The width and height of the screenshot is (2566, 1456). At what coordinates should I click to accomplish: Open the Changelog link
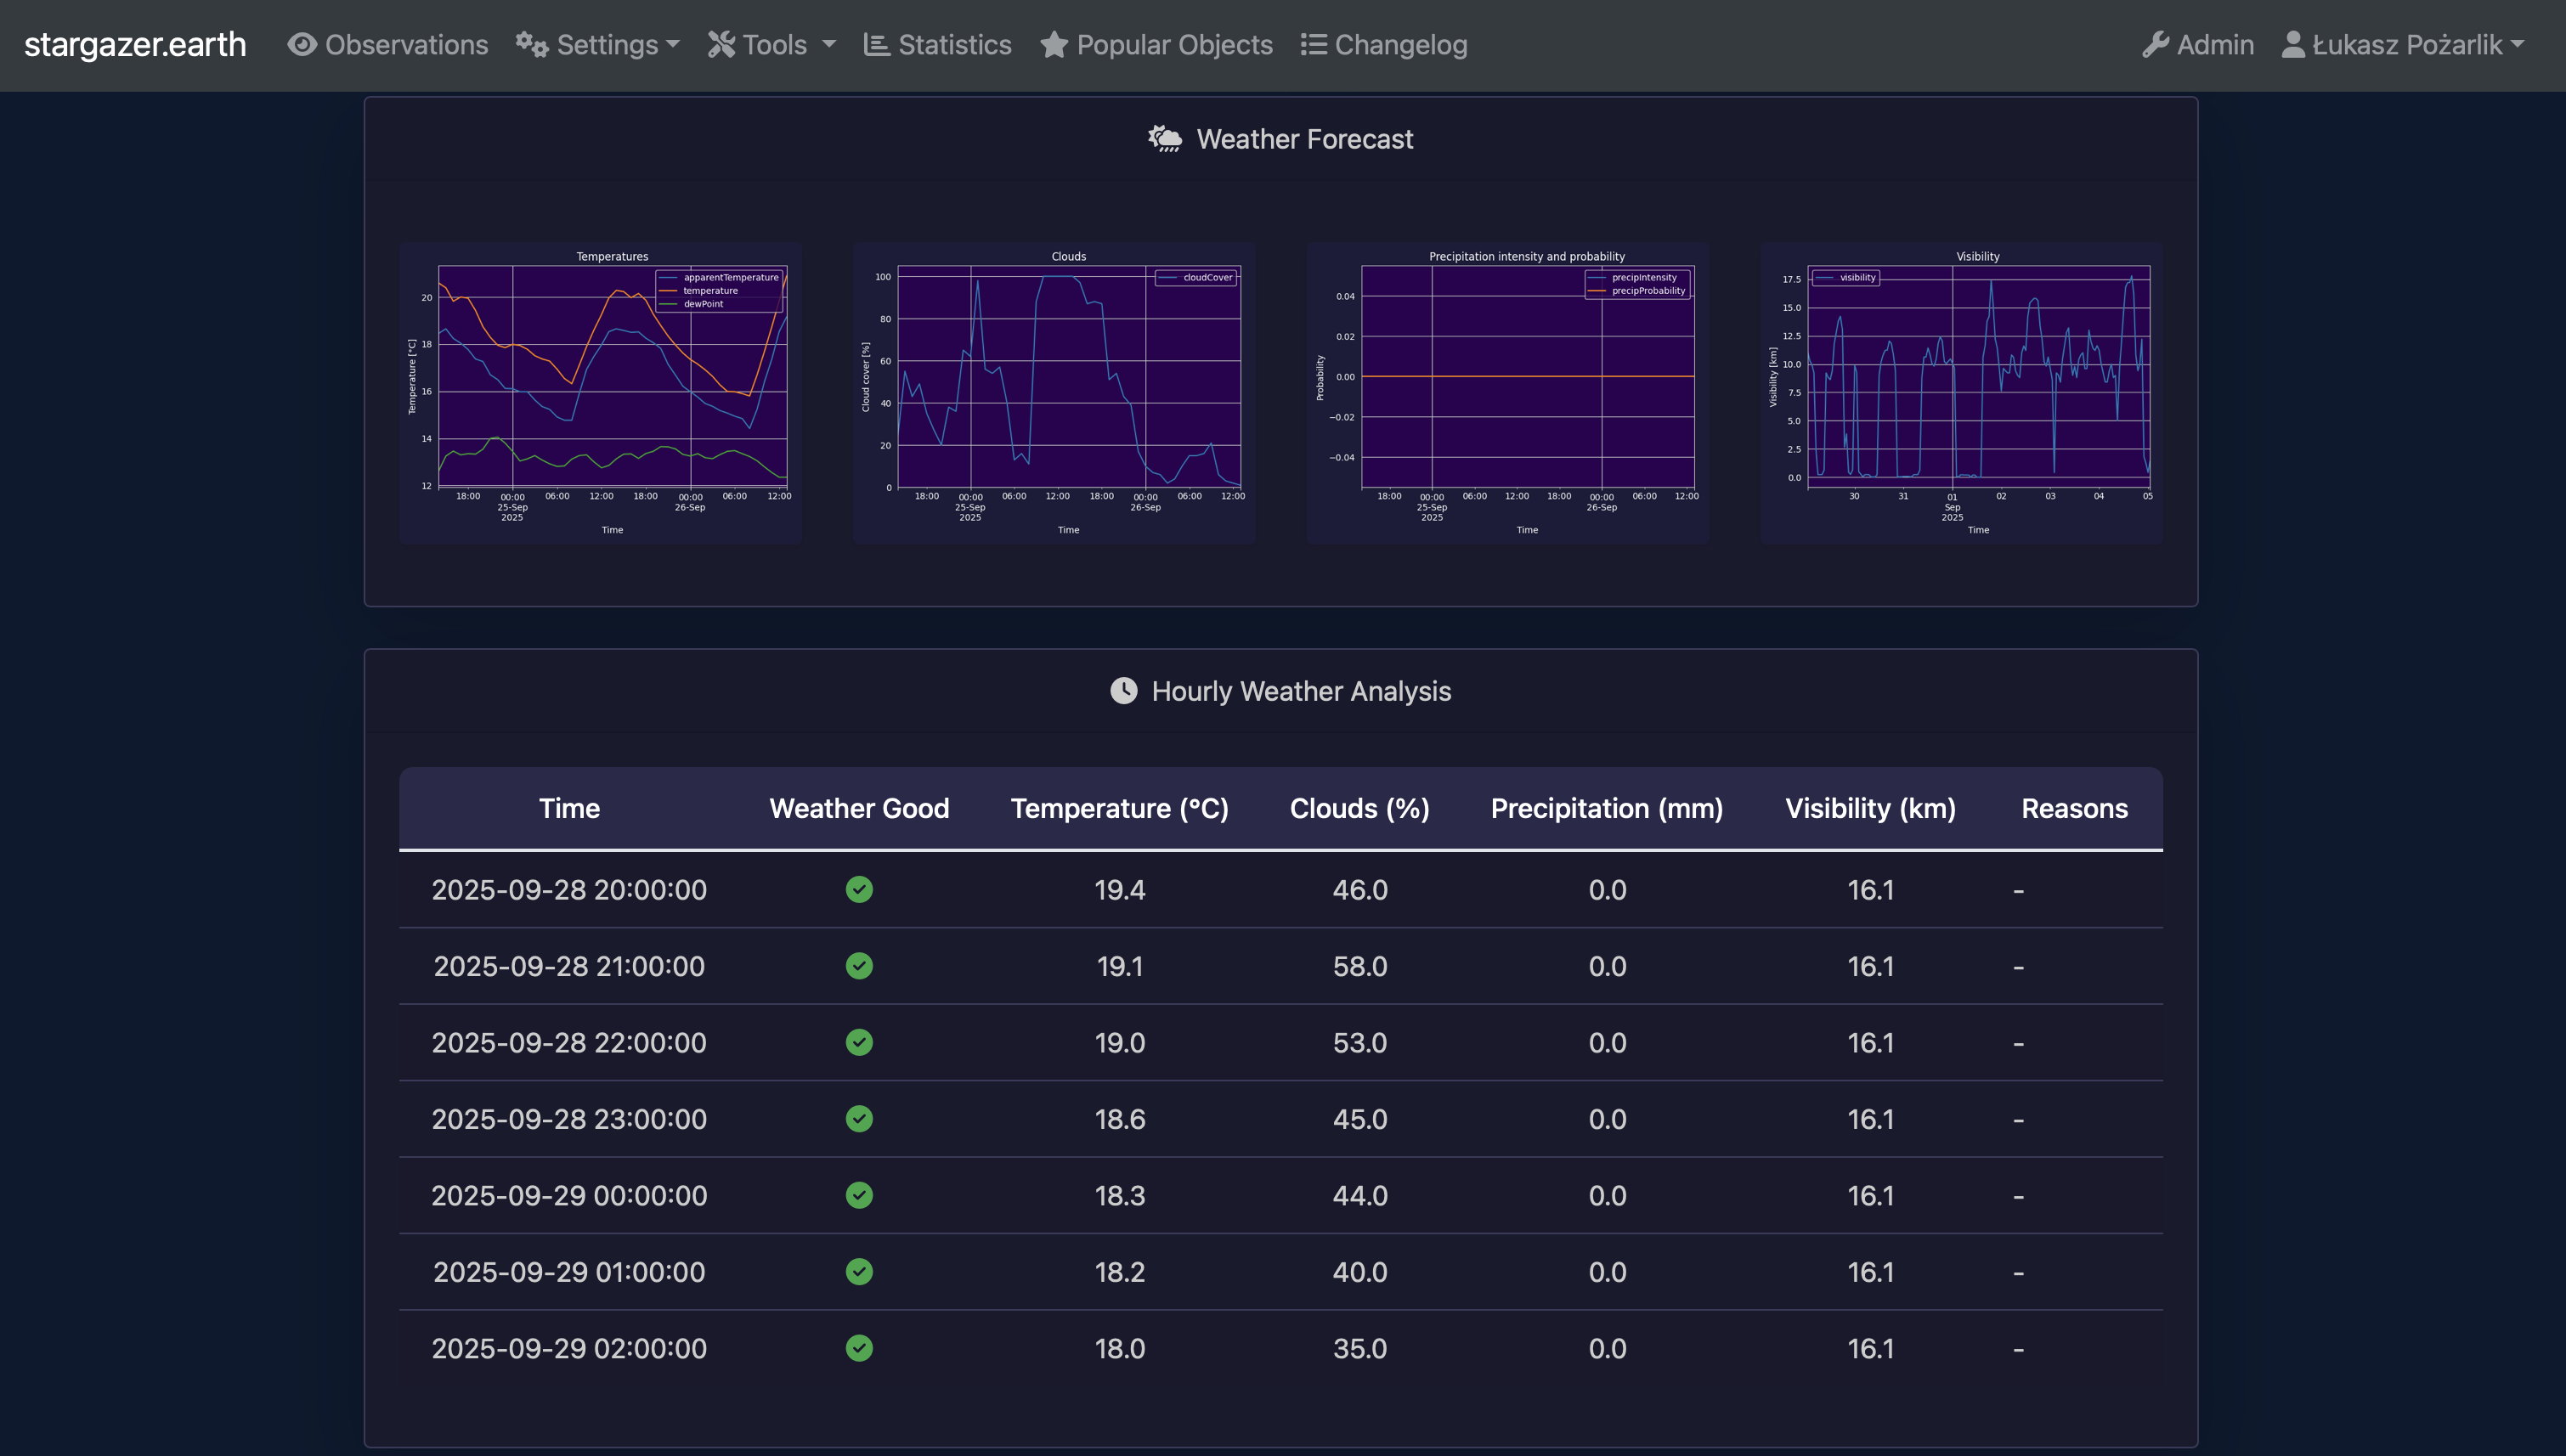tap(1400, 45)
